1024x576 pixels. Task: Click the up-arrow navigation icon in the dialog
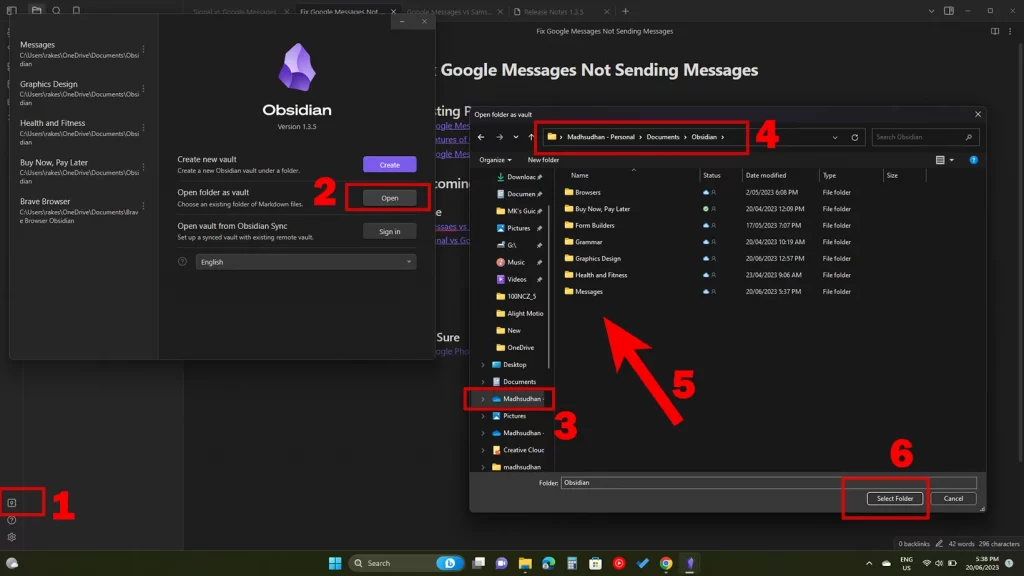click(x=529, y=137)
